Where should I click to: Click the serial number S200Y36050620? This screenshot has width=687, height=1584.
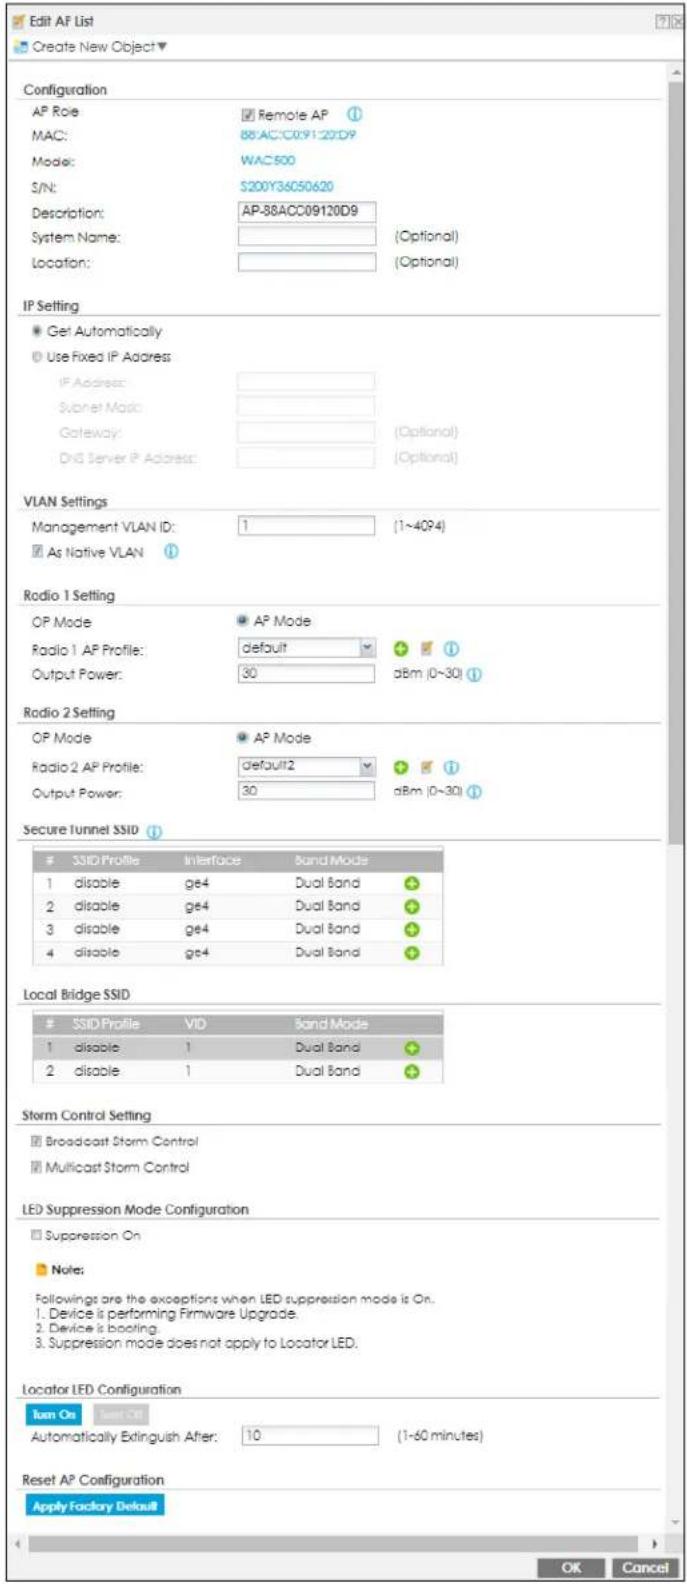point(287,186)
